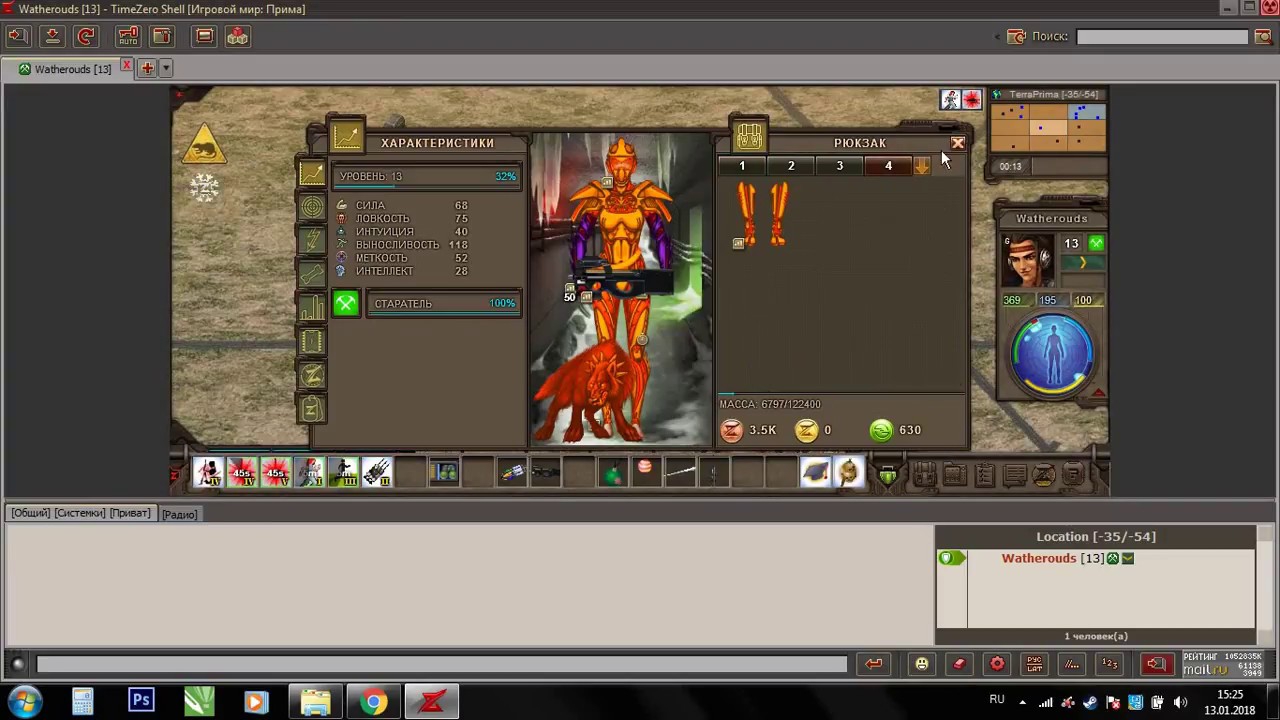Open the backpack icon in bottom menu
This screenshot has width=1280, height=720.
tap(924, 475)
